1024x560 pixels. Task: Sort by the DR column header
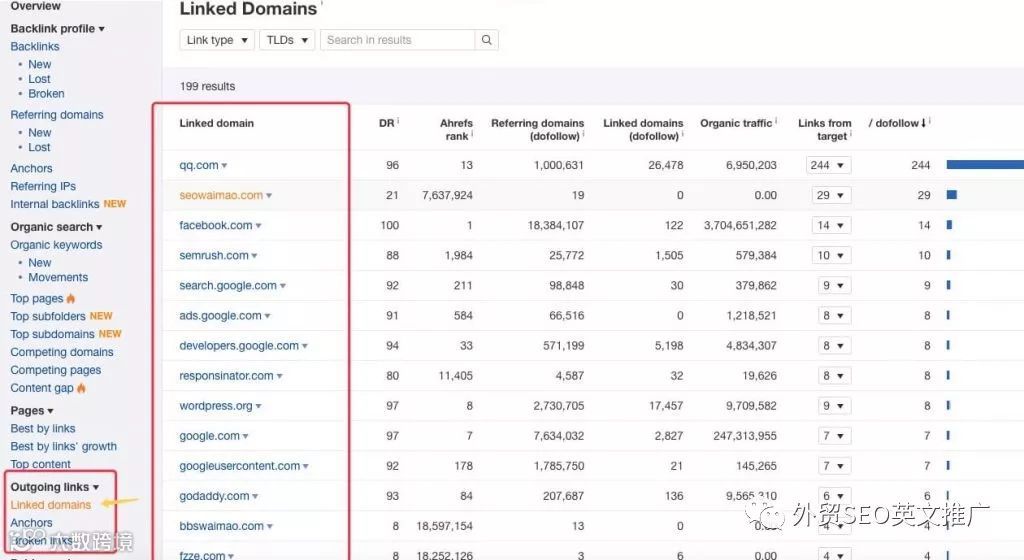[387, 123]
